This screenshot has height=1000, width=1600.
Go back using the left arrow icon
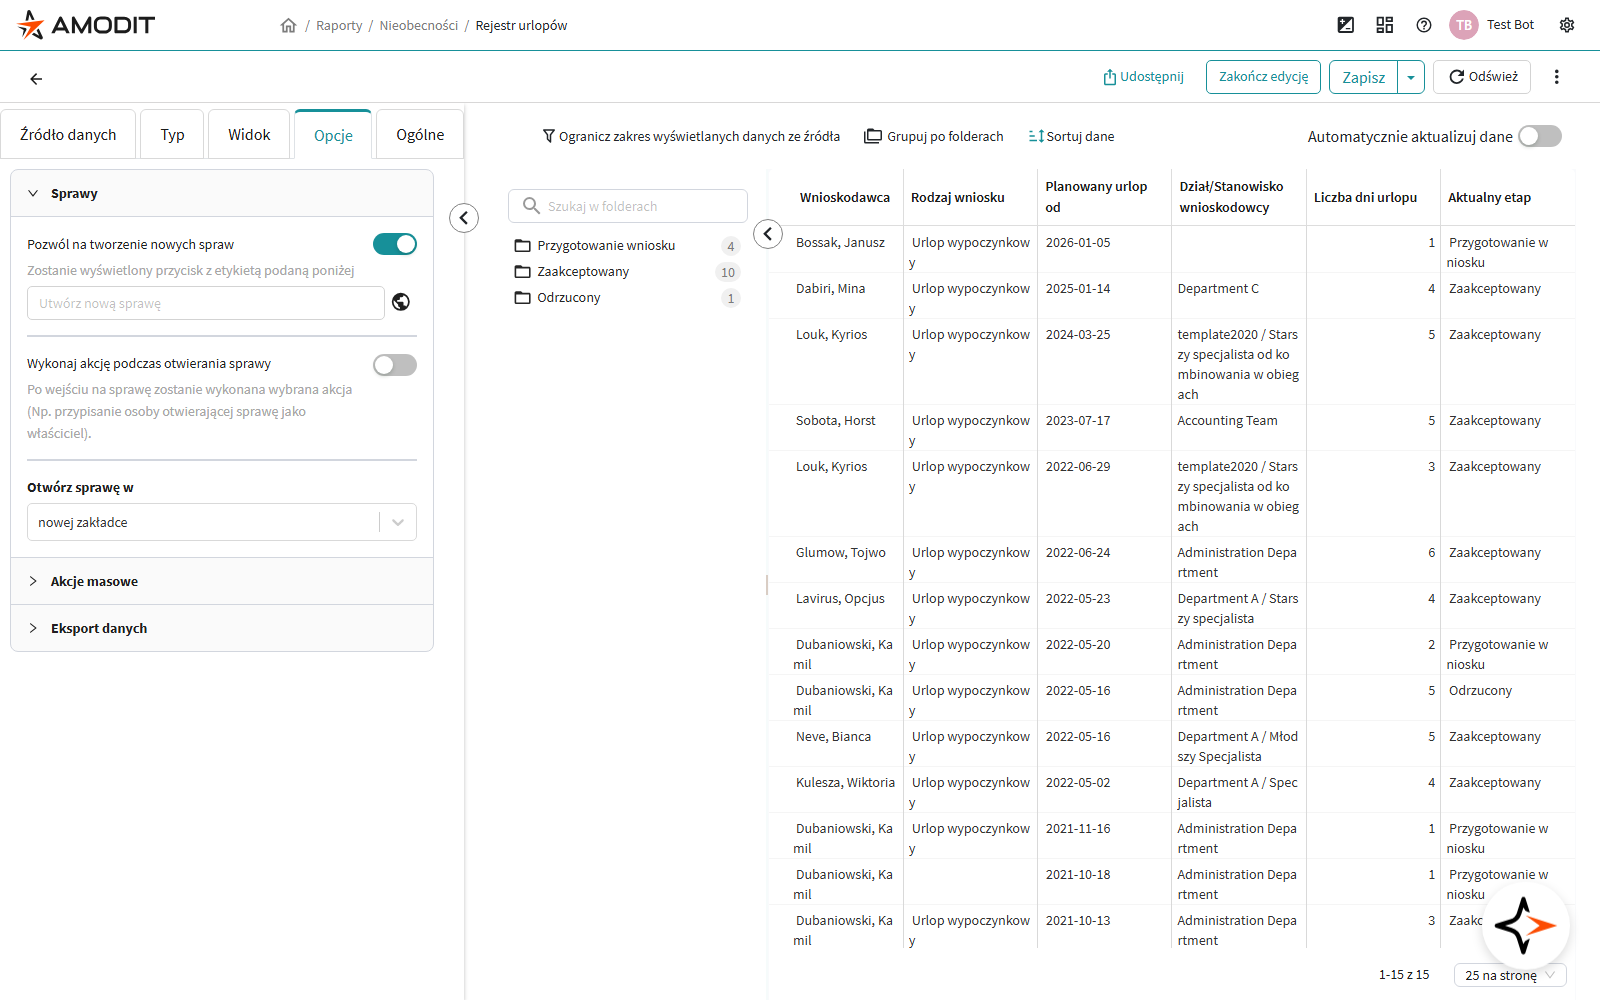[x=36, y=79]
